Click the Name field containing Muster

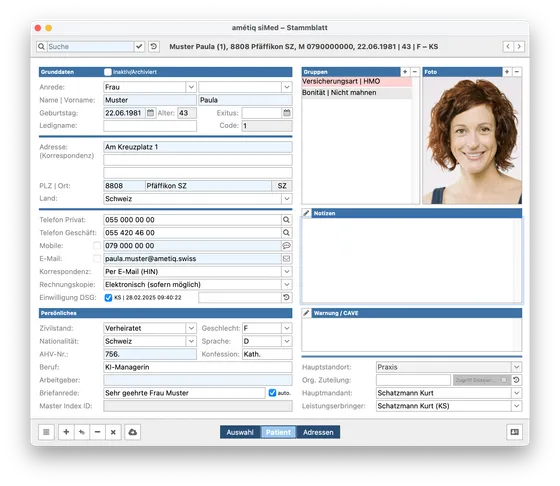[150, 100]
